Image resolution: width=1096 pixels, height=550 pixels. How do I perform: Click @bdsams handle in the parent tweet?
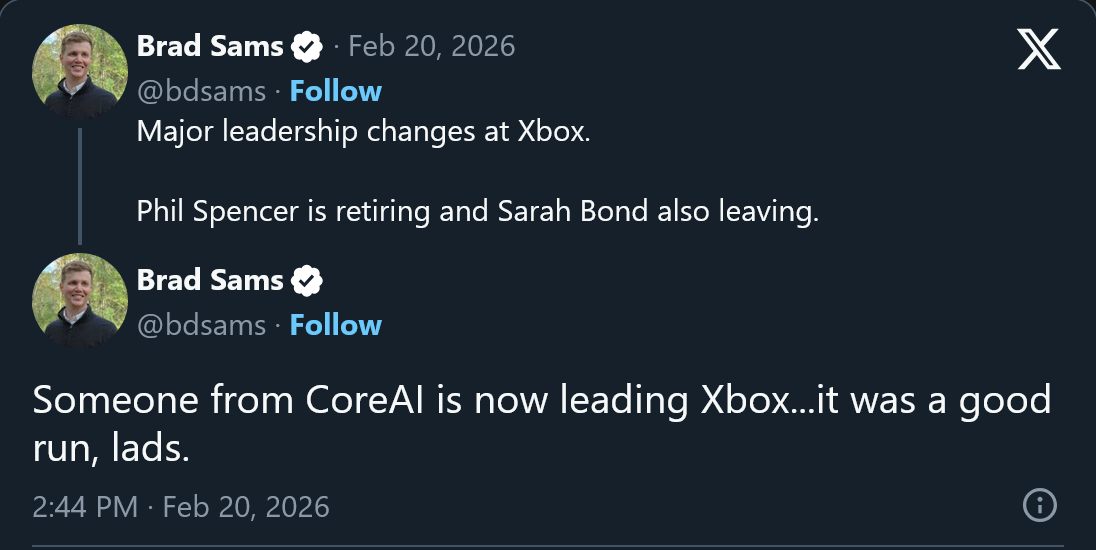(x=201, y=91)
